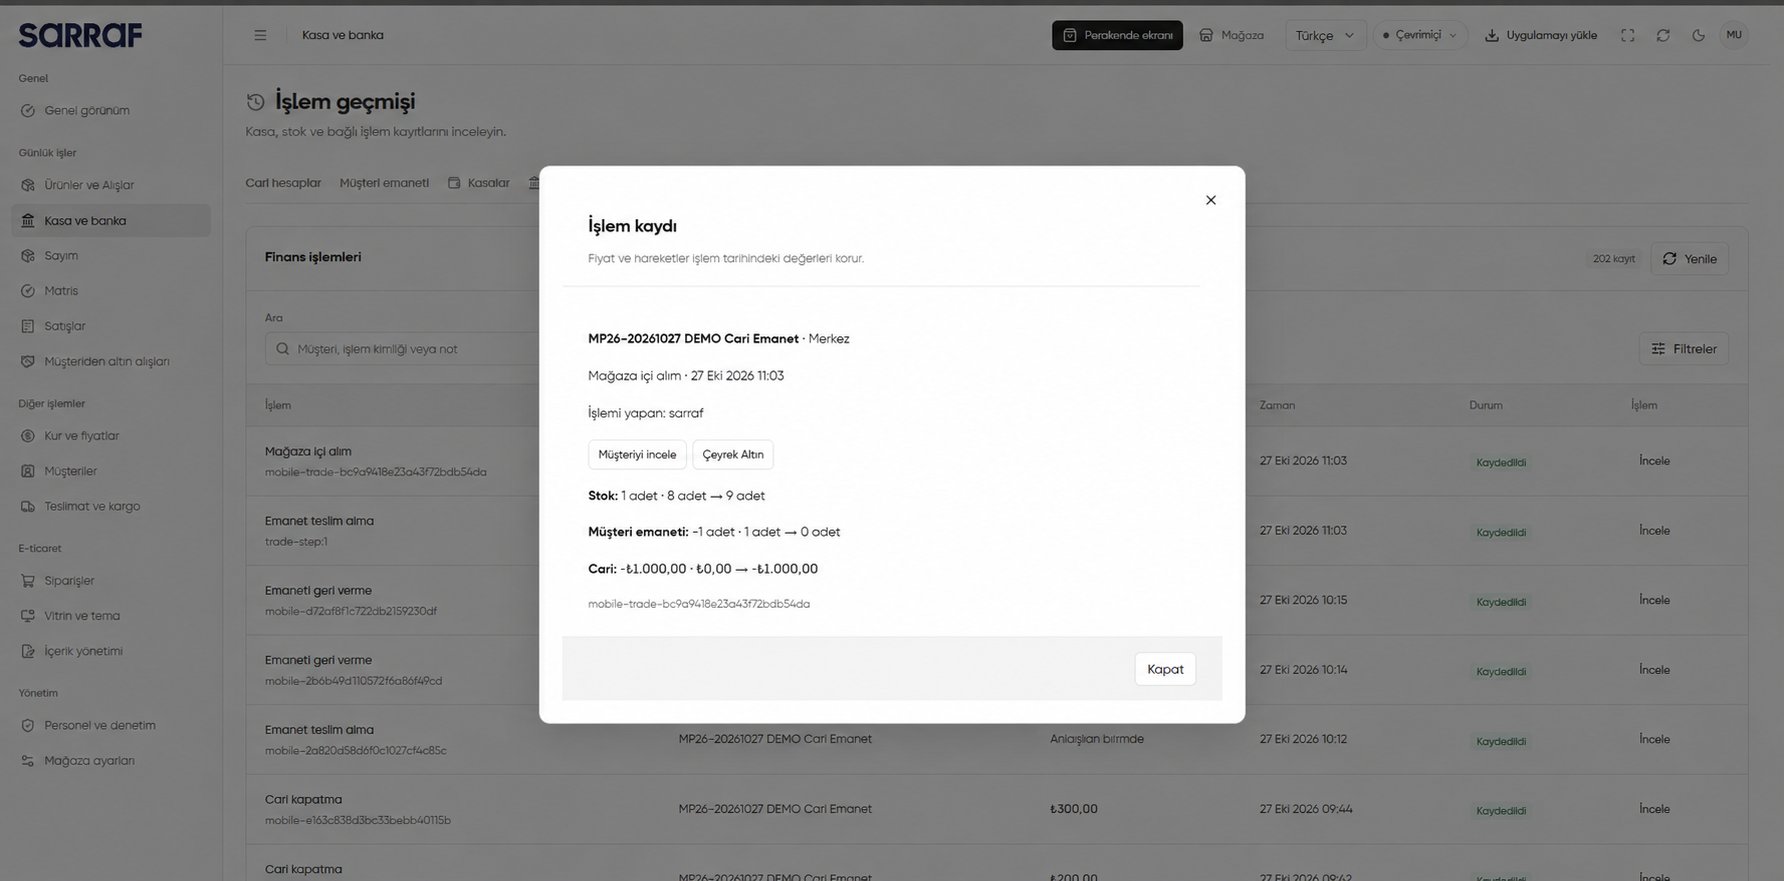Enter fullscreen mode via header icon
Screen dimensions: 1784x881
1628,35
